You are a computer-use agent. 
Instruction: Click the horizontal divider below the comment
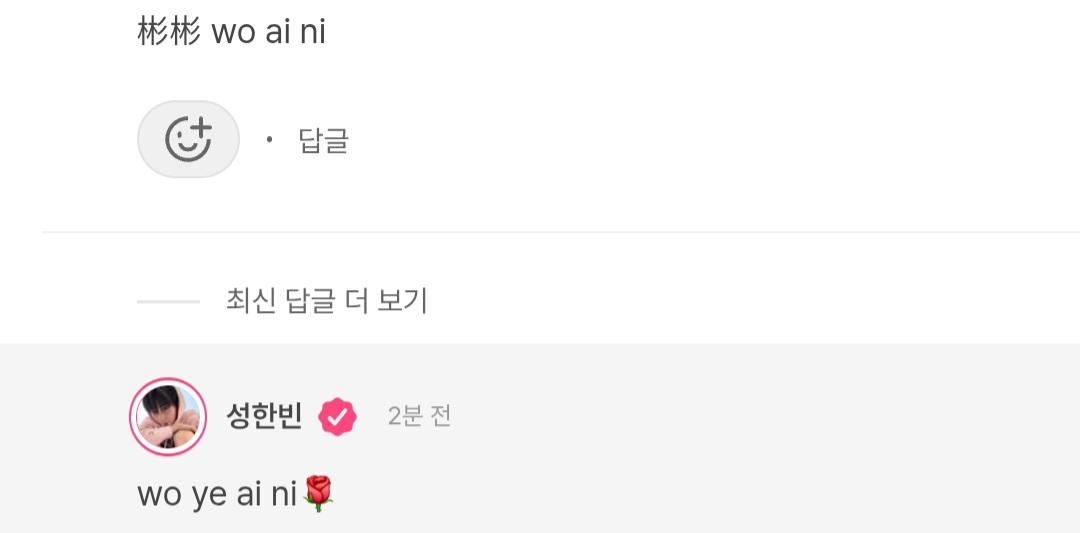tap(561, 232)
